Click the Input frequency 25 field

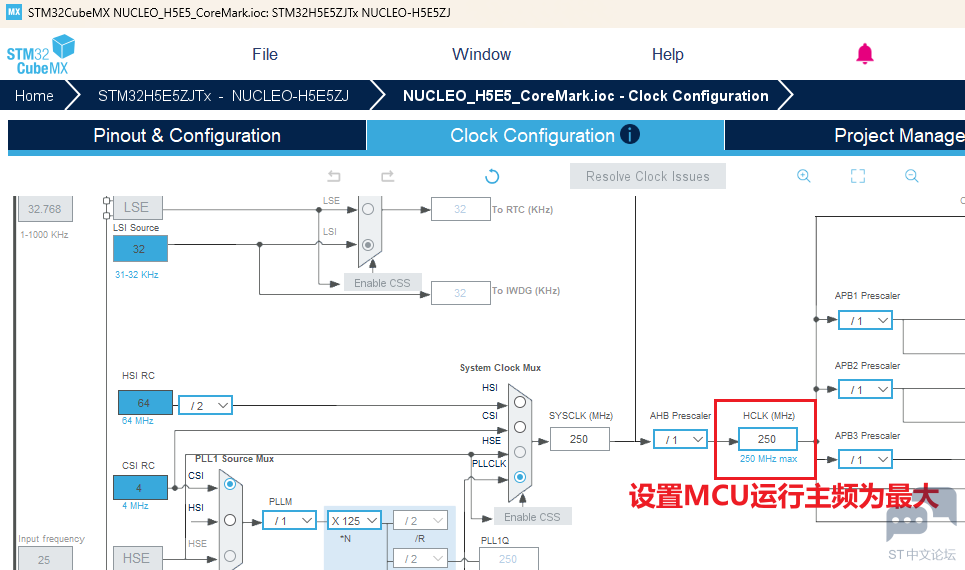[45, 558]
